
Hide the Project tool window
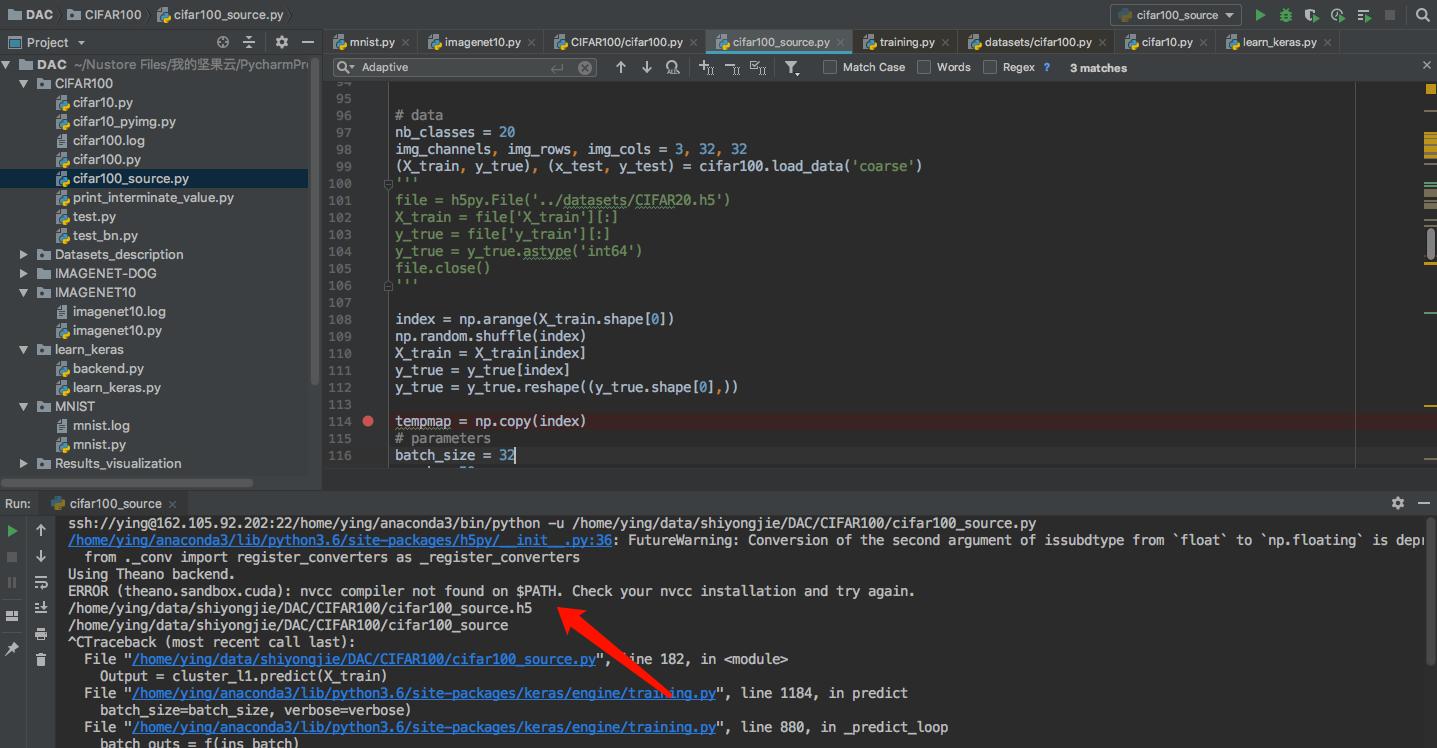(308, 42)
